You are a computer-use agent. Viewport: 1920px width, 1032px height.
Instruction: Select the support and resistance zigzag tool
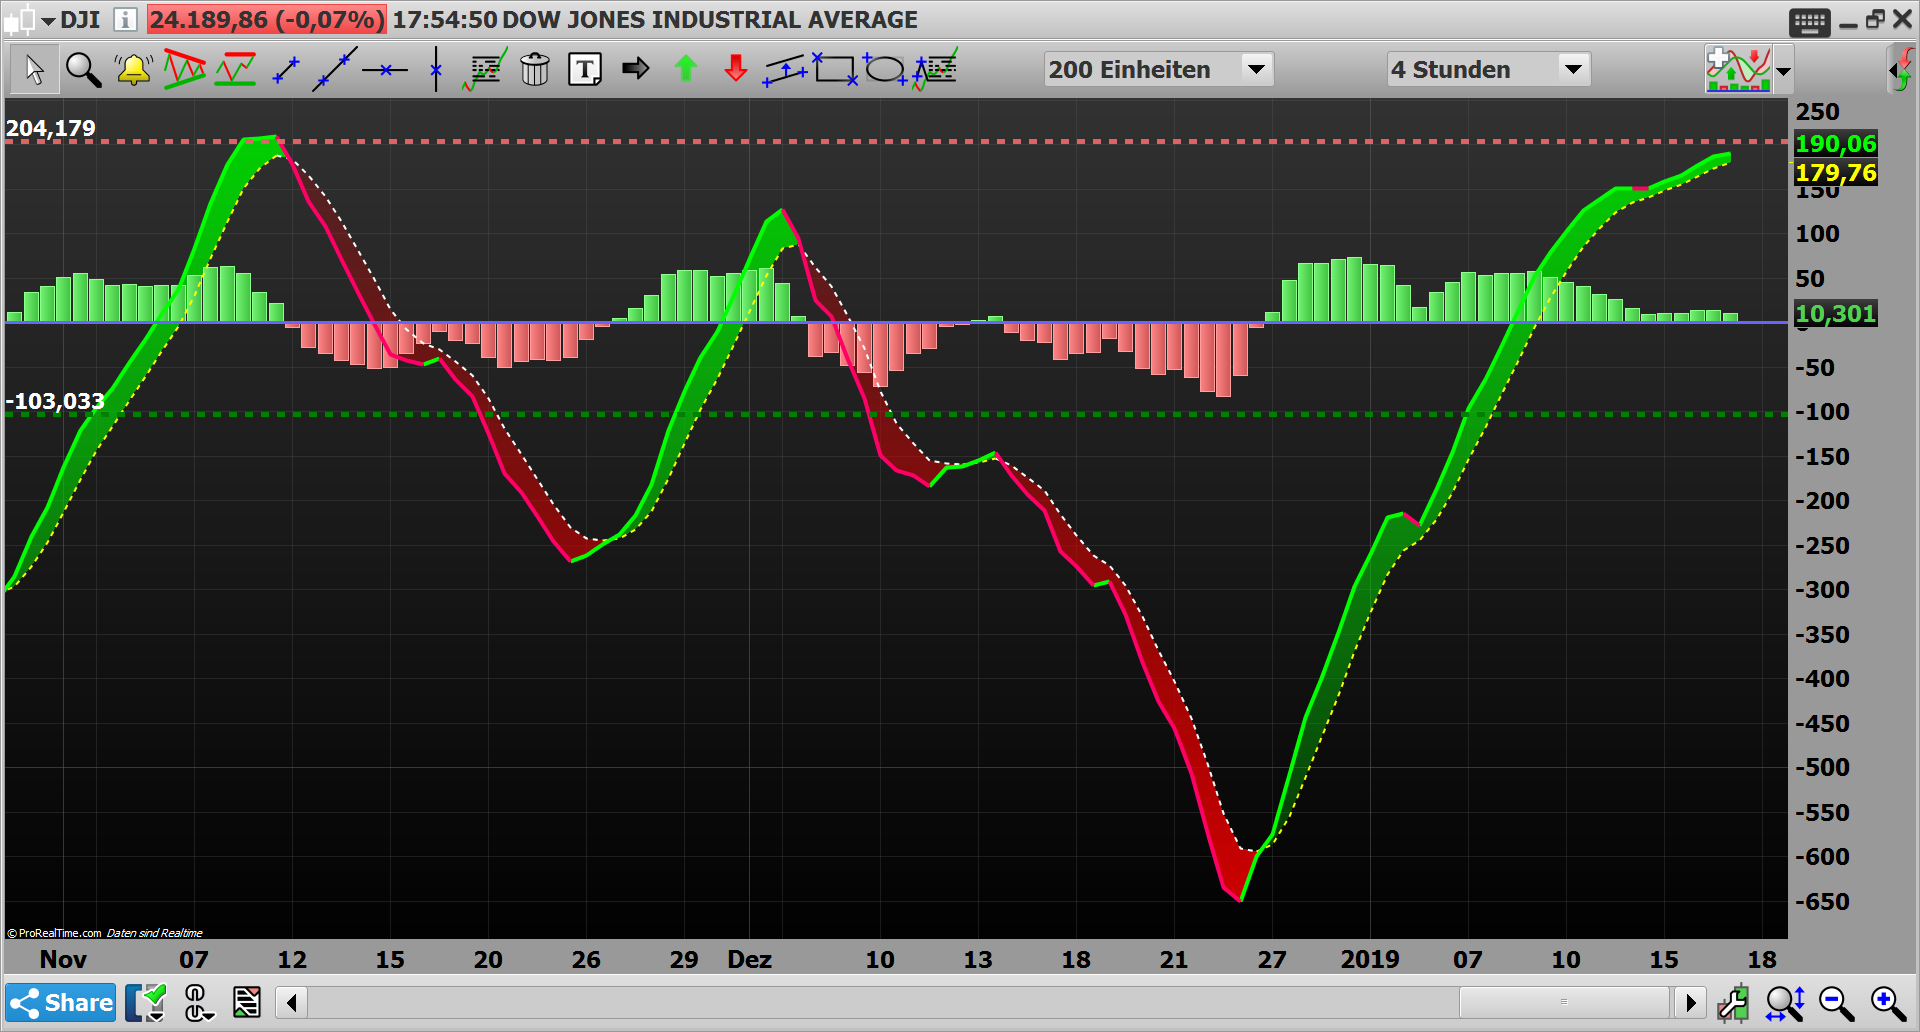point(235,70)
